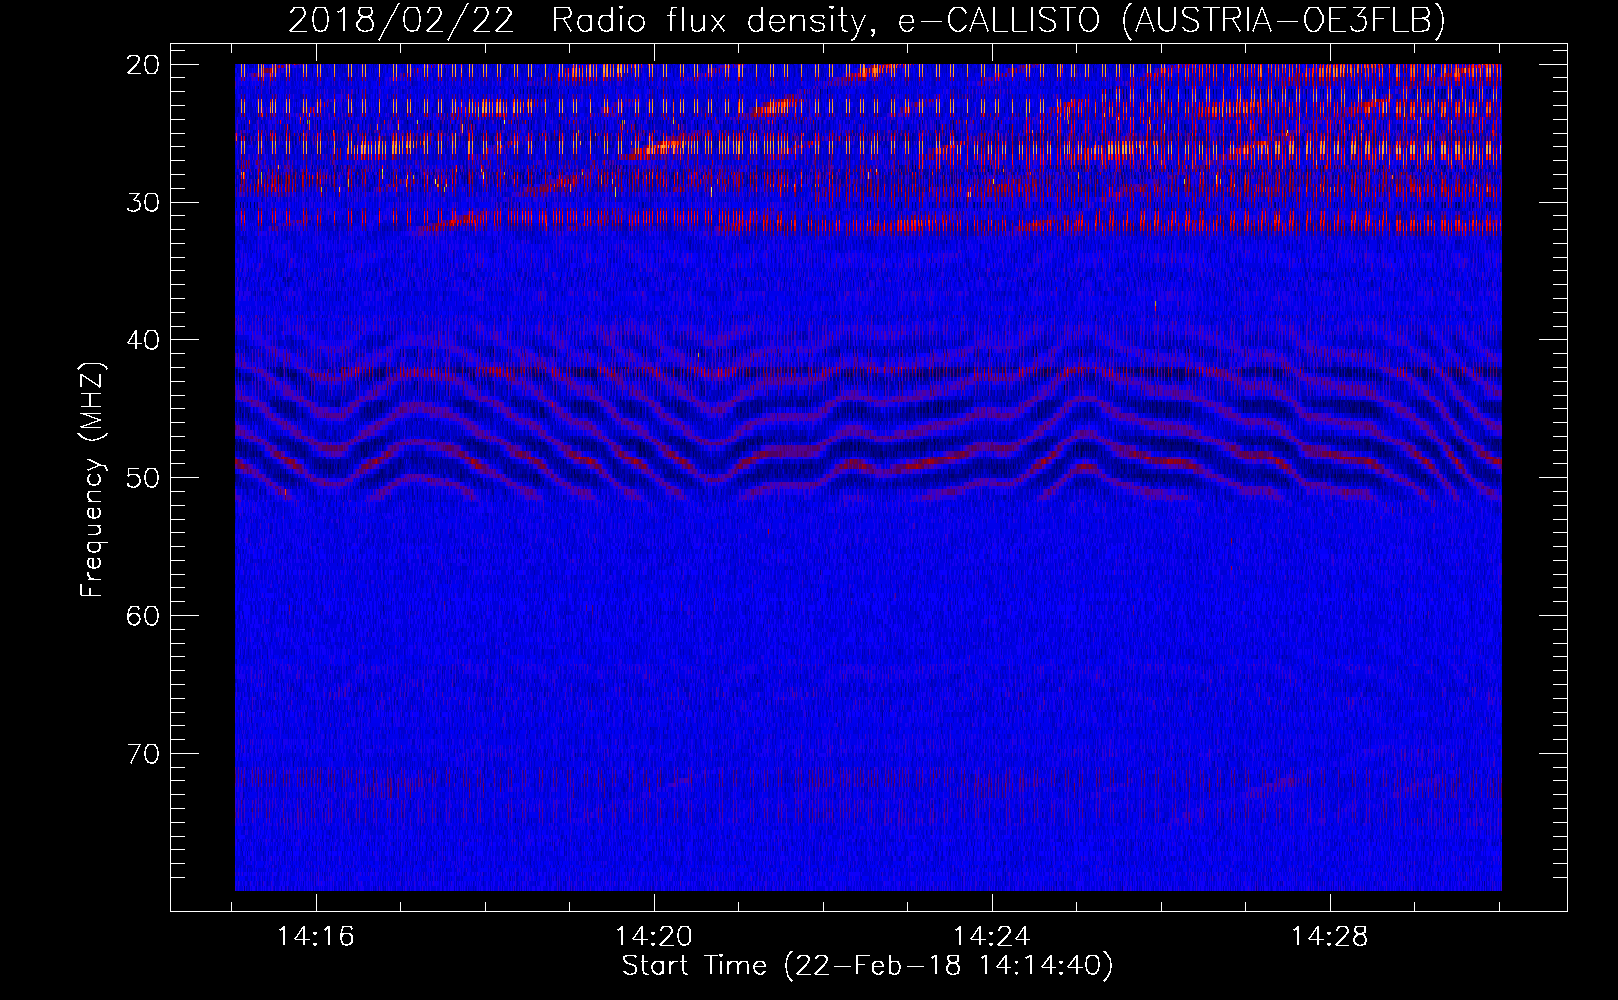The width and height of the screenshot is (1618, 1000).
Task: Click the 'Start Time (22-Feb-18 14:14:40)' axis label
Action: pyautogui.click(x=867, y=966)
